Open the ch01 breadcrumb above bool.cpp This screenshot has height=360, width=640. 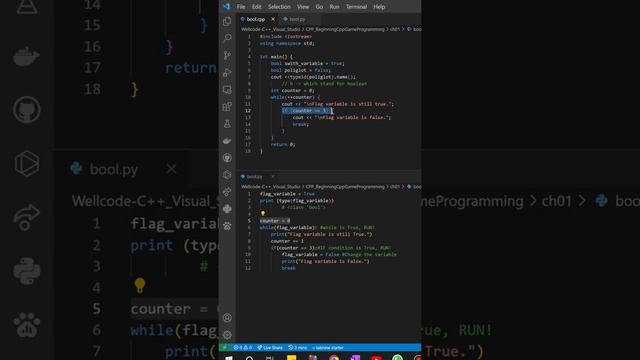click(x=395, y=29)
